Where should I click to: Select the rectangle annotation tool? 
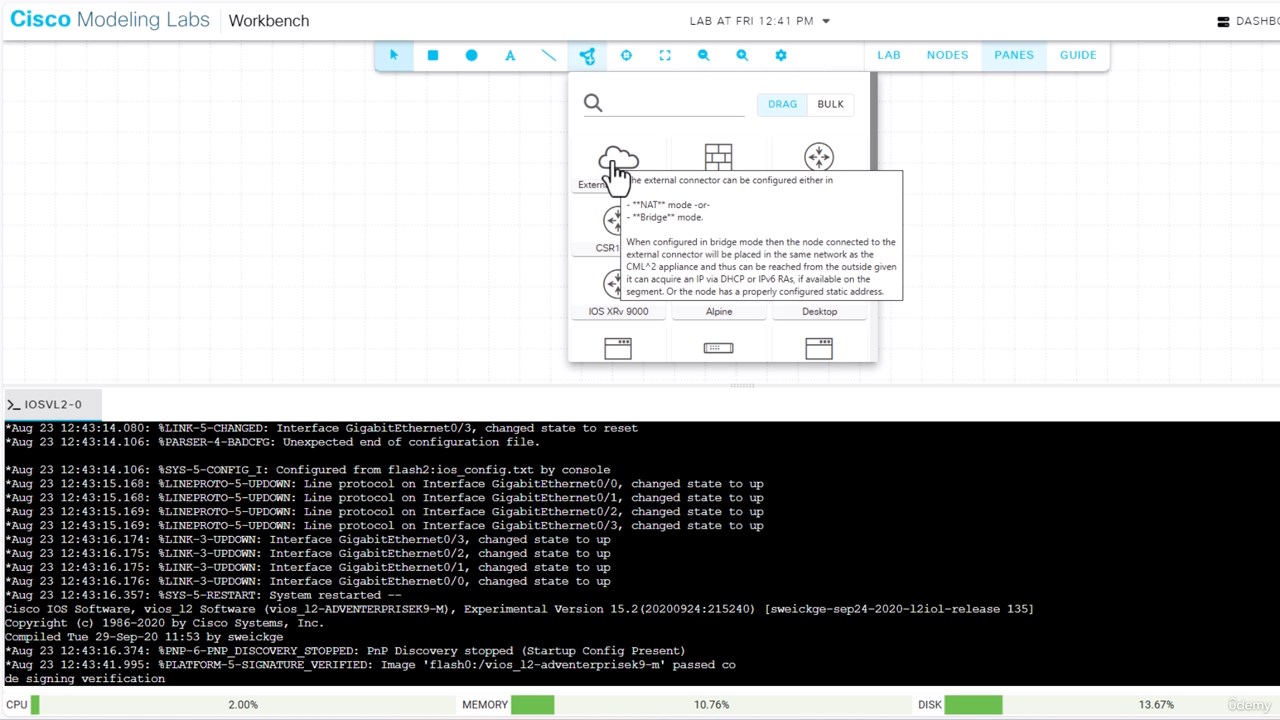[433, 56]
